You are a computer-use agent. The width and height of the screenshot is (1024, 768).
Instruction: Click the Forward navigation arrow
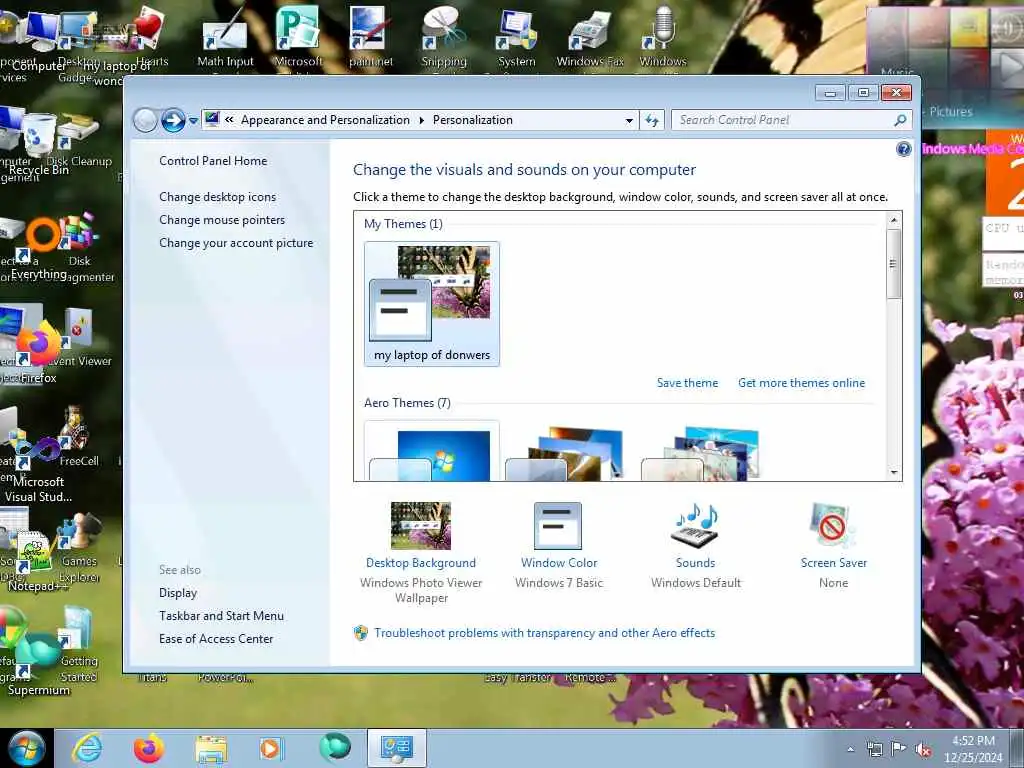[x=173, y=120]
